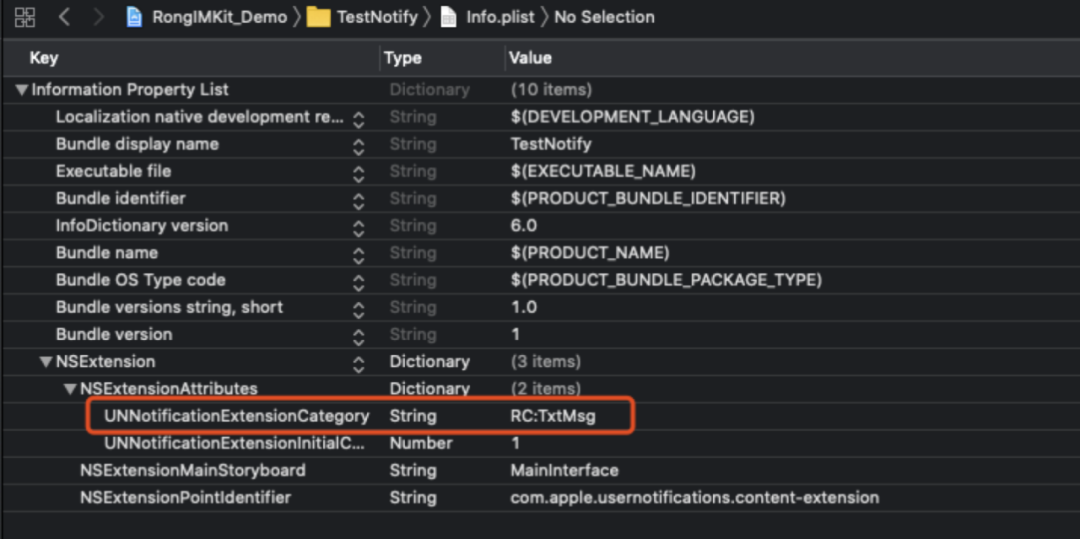1080x539 pixels.
Task: Click the RongIMKit_Demo project icon
Action: pyautogui.click(x=134, y=17)
